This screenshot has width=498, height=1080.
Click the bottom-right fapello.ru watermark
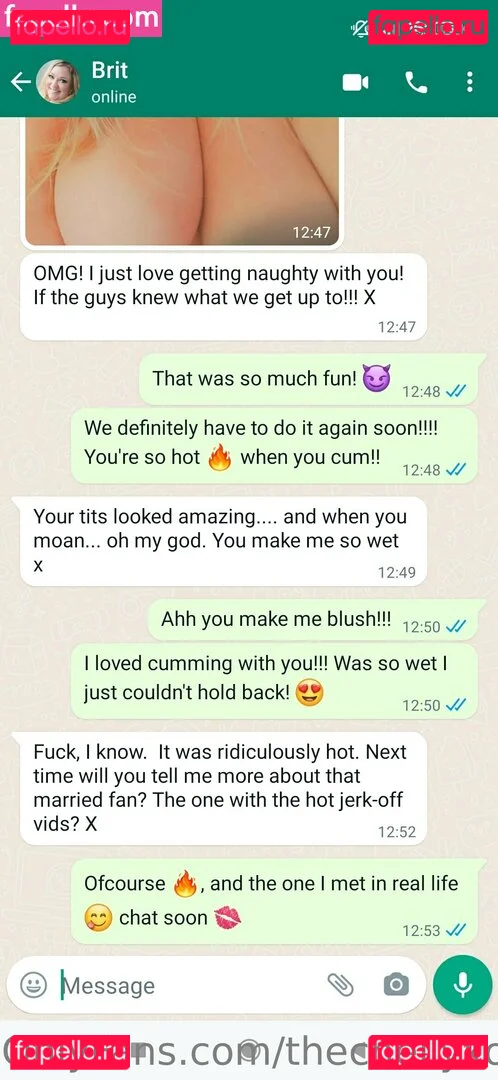428,1053
